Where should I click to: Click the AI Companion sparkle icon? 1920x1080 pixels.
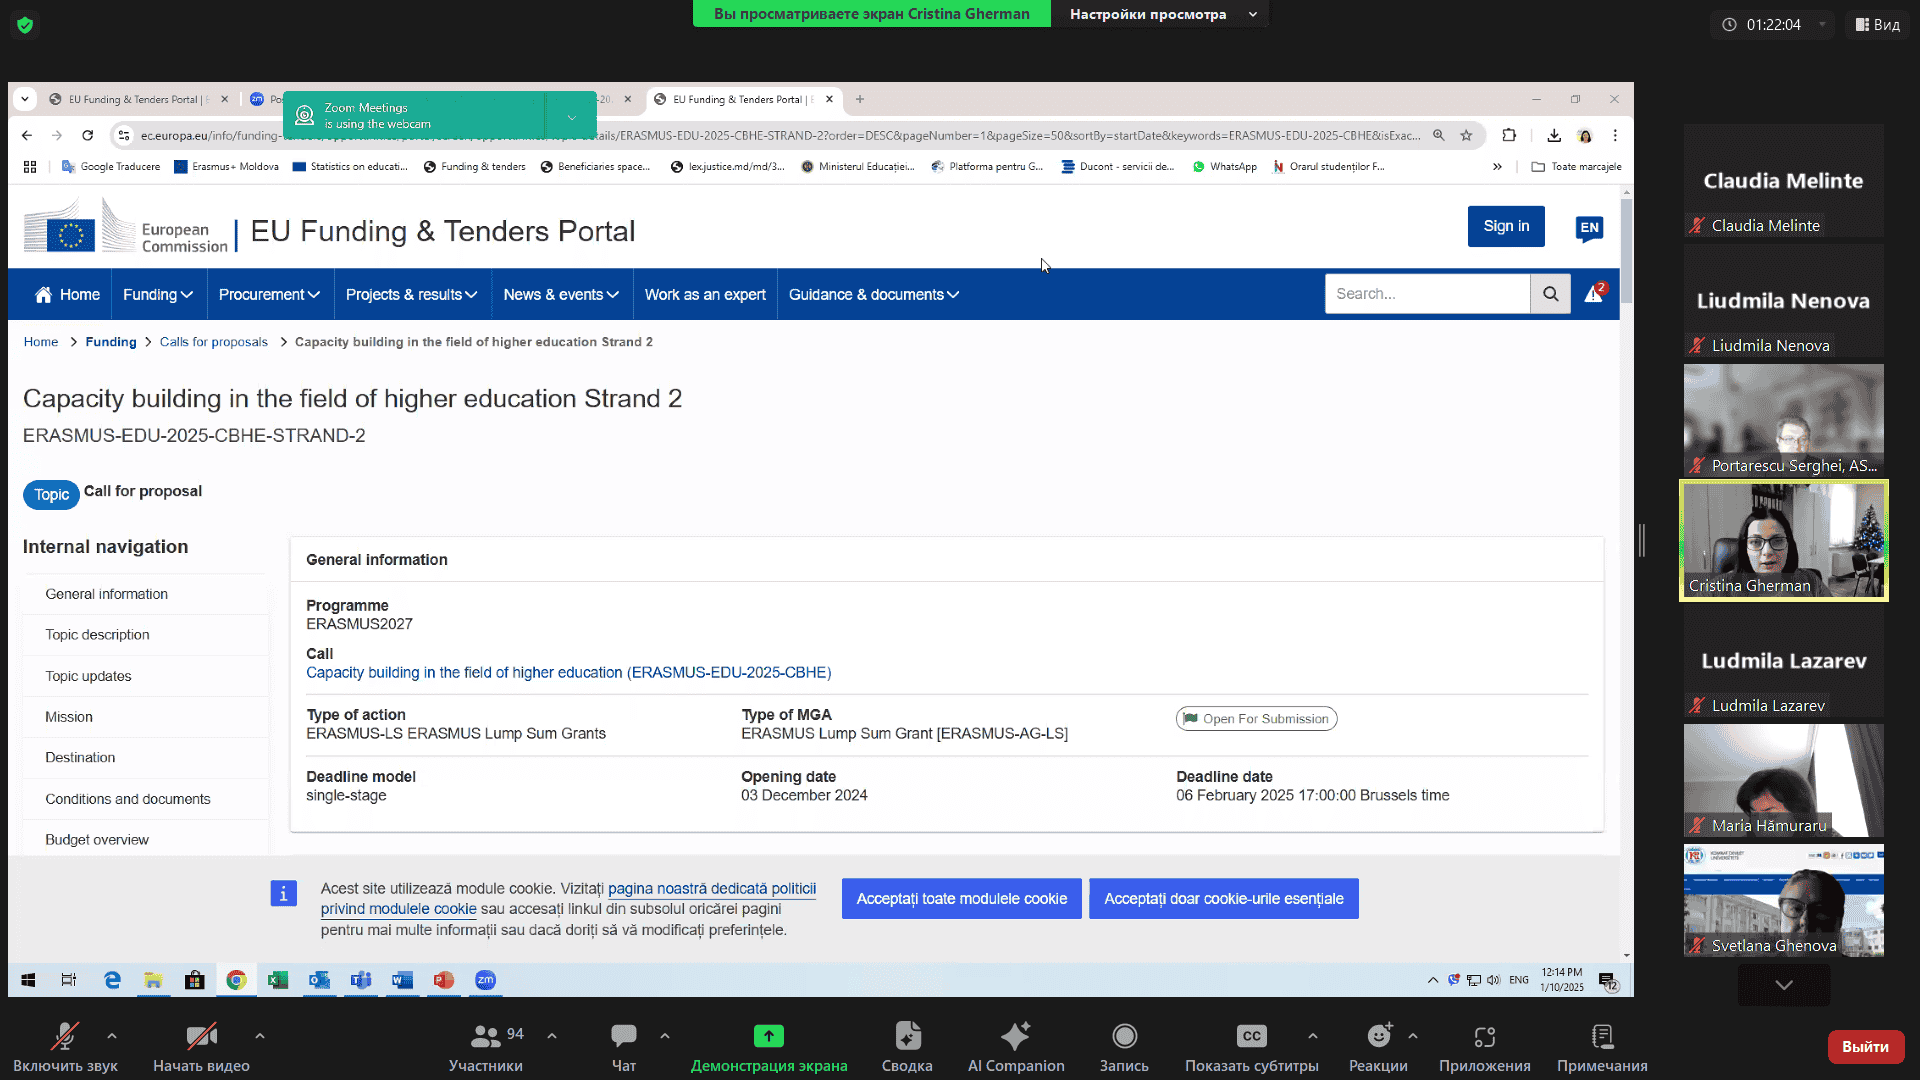1015,1036
